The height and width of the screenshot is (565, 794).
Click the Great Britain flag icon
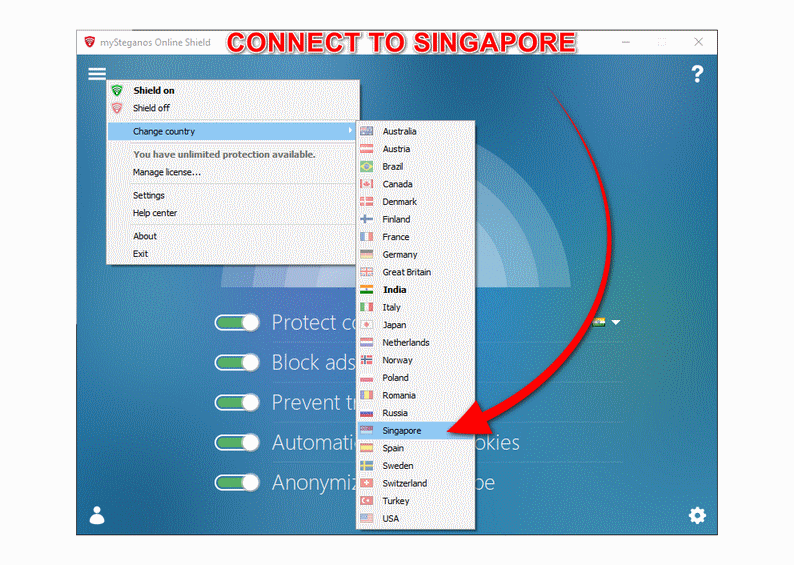(x=367, y=272)
